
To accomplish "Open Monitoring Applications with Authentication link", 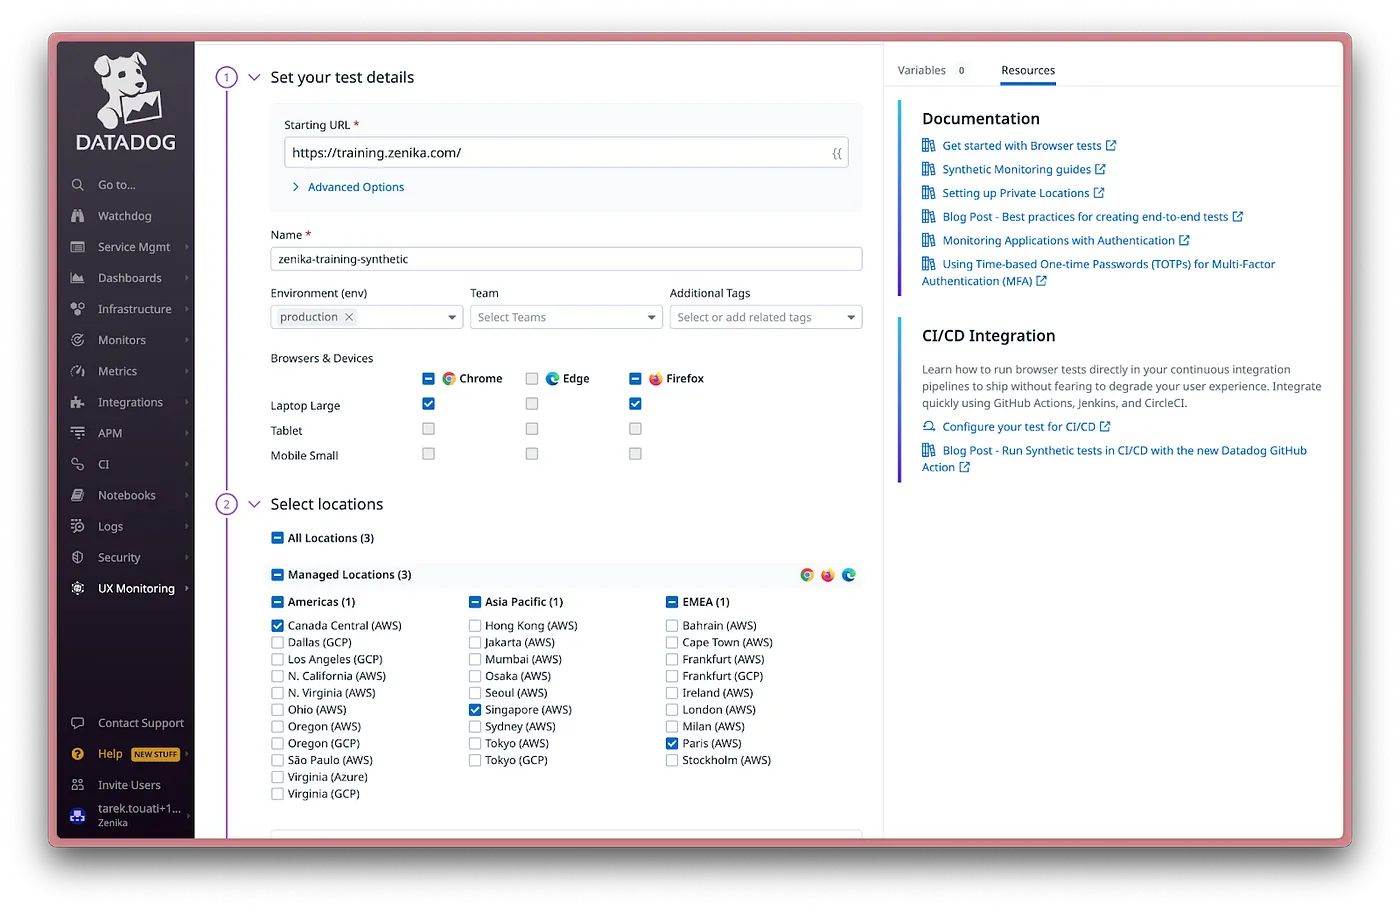I will pyautogui.click(x=1058, y=241).
